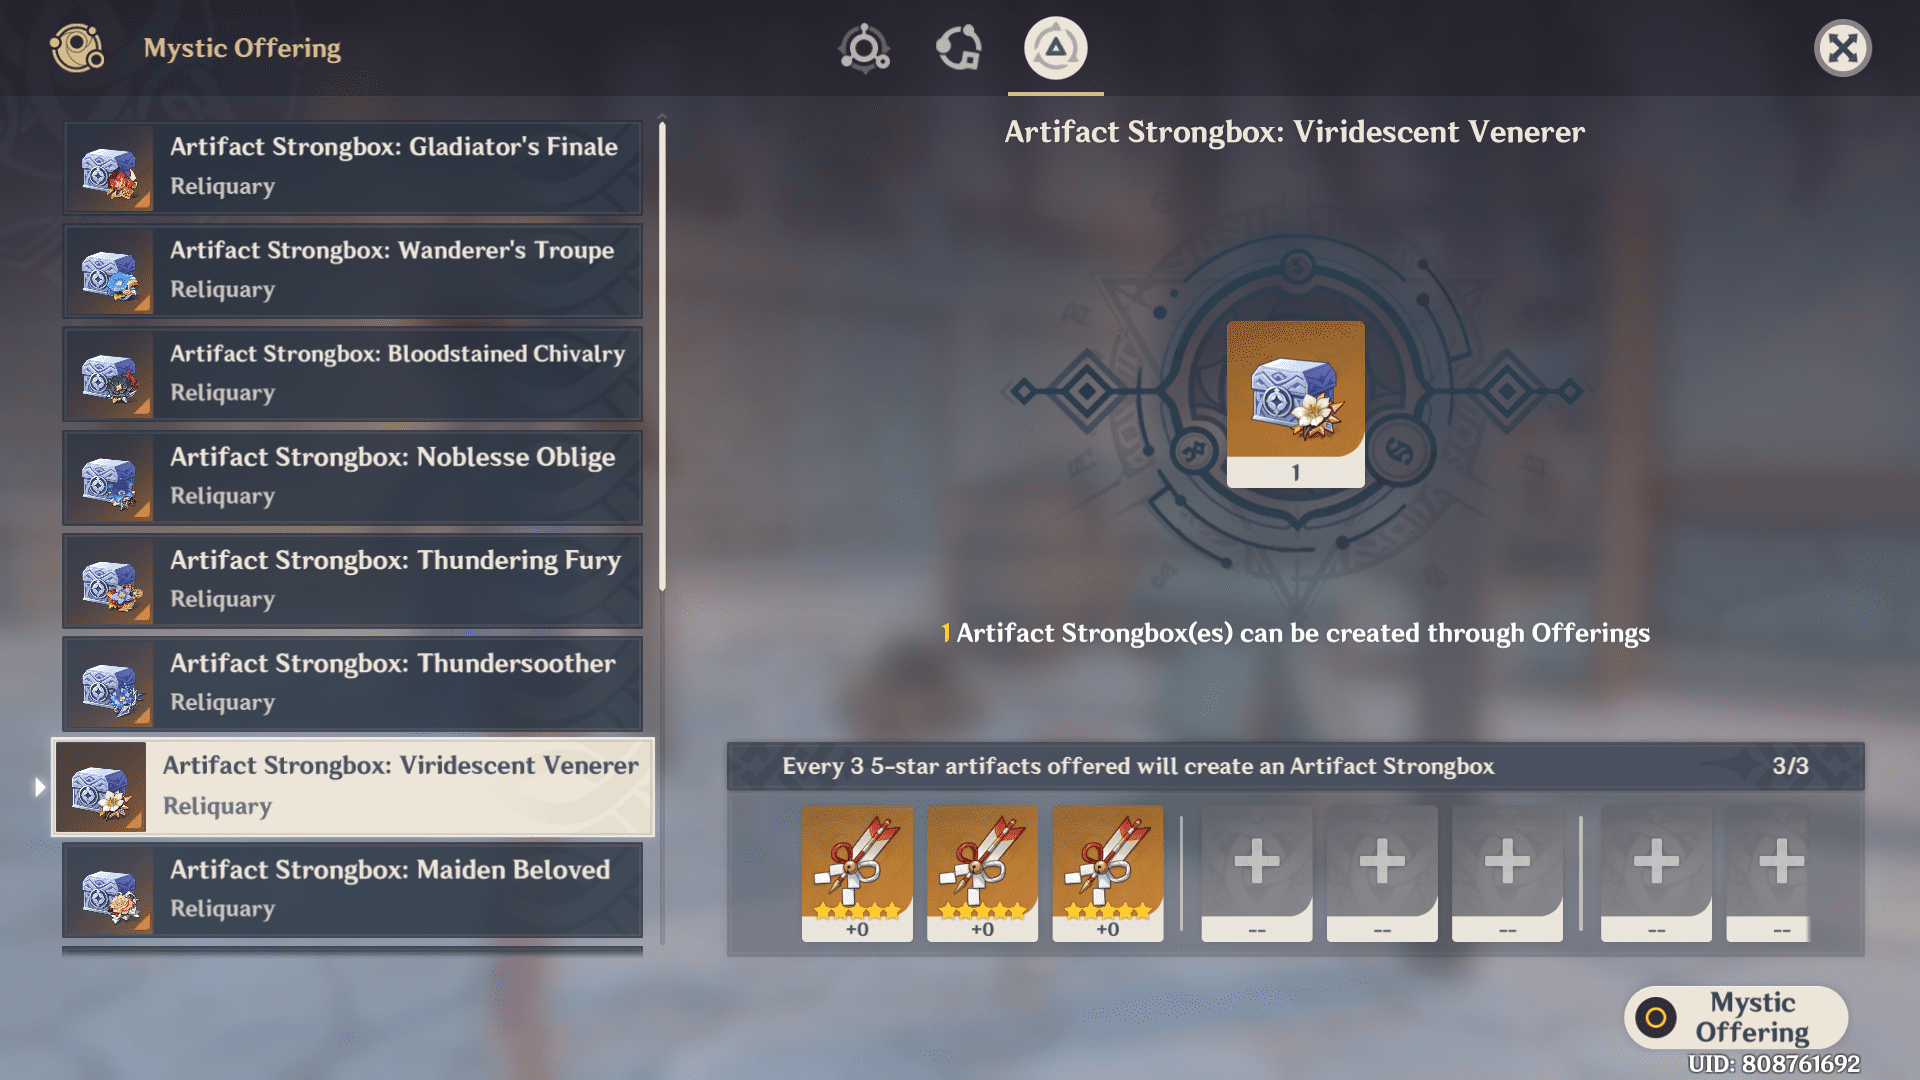Image resolution: width=1920 pixels, height=1080 pixels.
Task: Select the triangle/settings icon in top bar
Action: coord(1055,47)
